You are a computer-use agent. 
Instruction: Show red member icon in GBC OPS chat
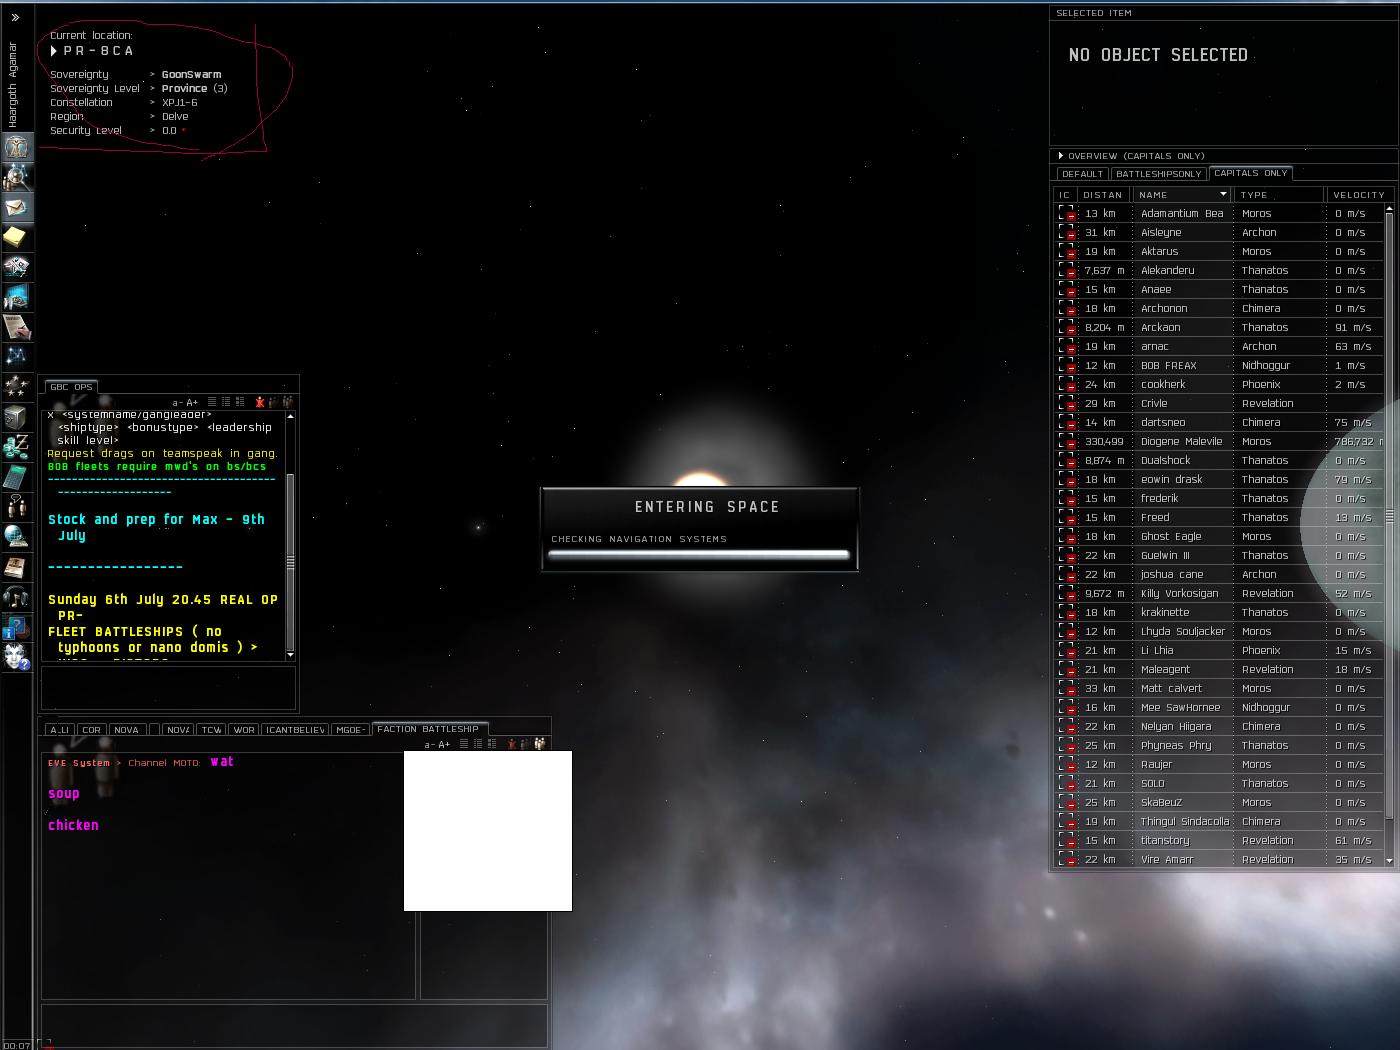pyautogui.click(x=260, y=402)
